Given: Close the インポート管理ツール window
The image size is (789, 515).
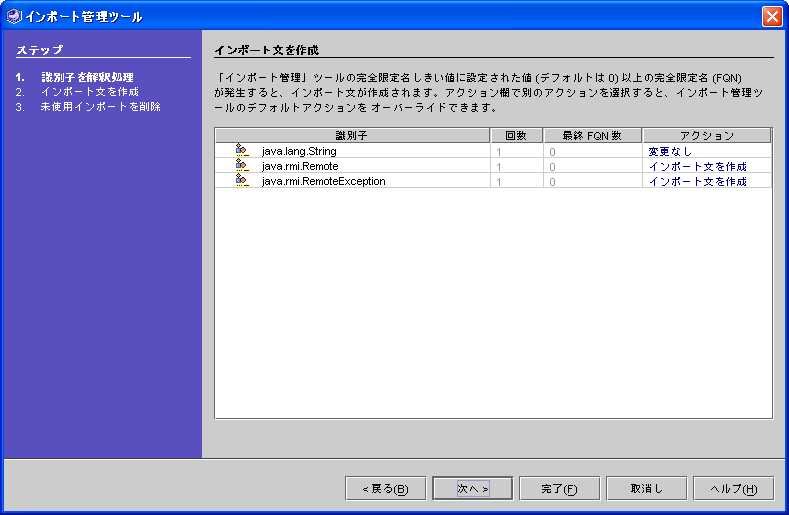Looking at the screenshot, I should 771,16.
